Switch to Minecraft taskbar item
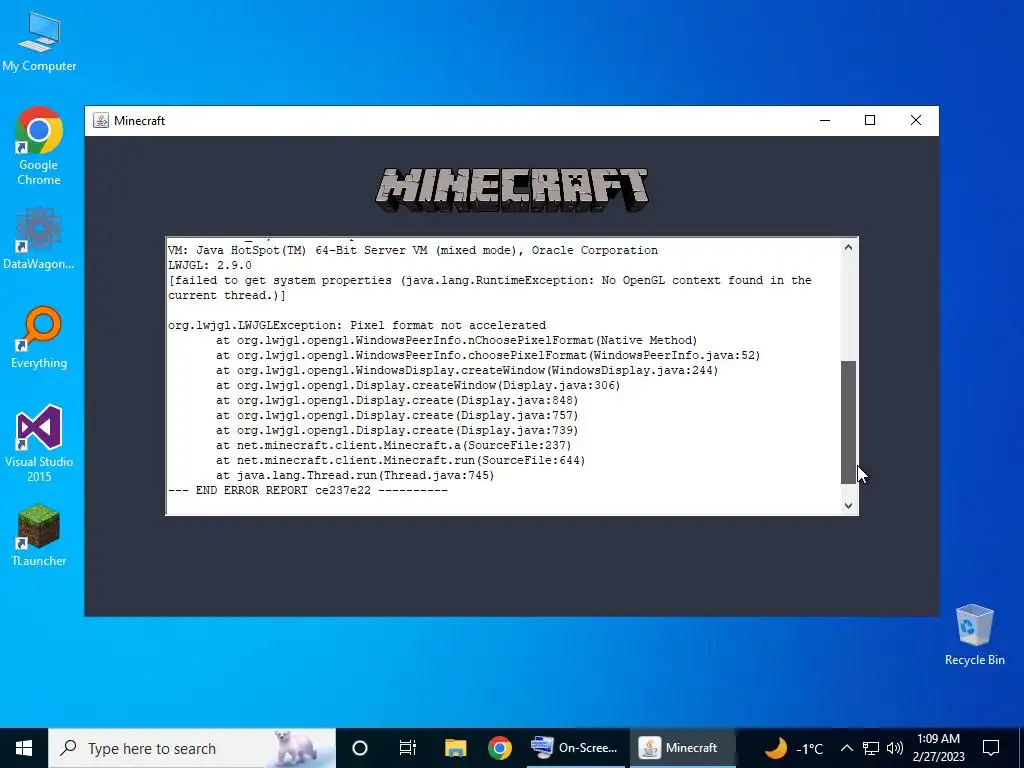 pyautogui.click(x=682, y=748)
